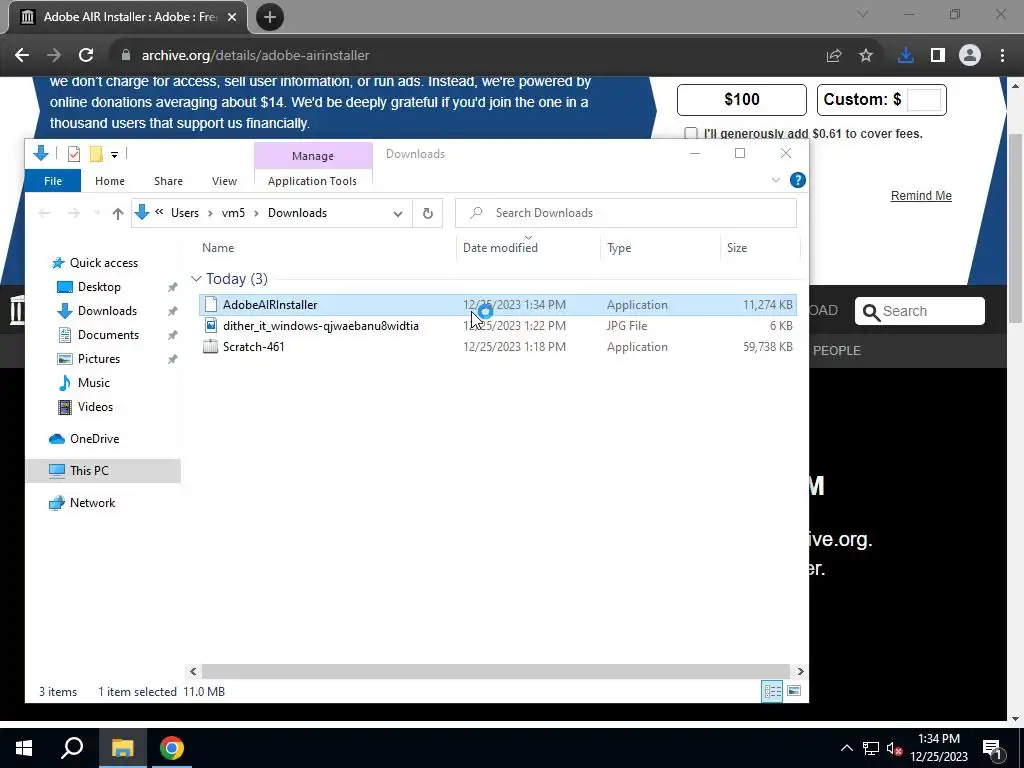
Task: Check the add $0.61 fees checkbox
Action: (691, 134)
